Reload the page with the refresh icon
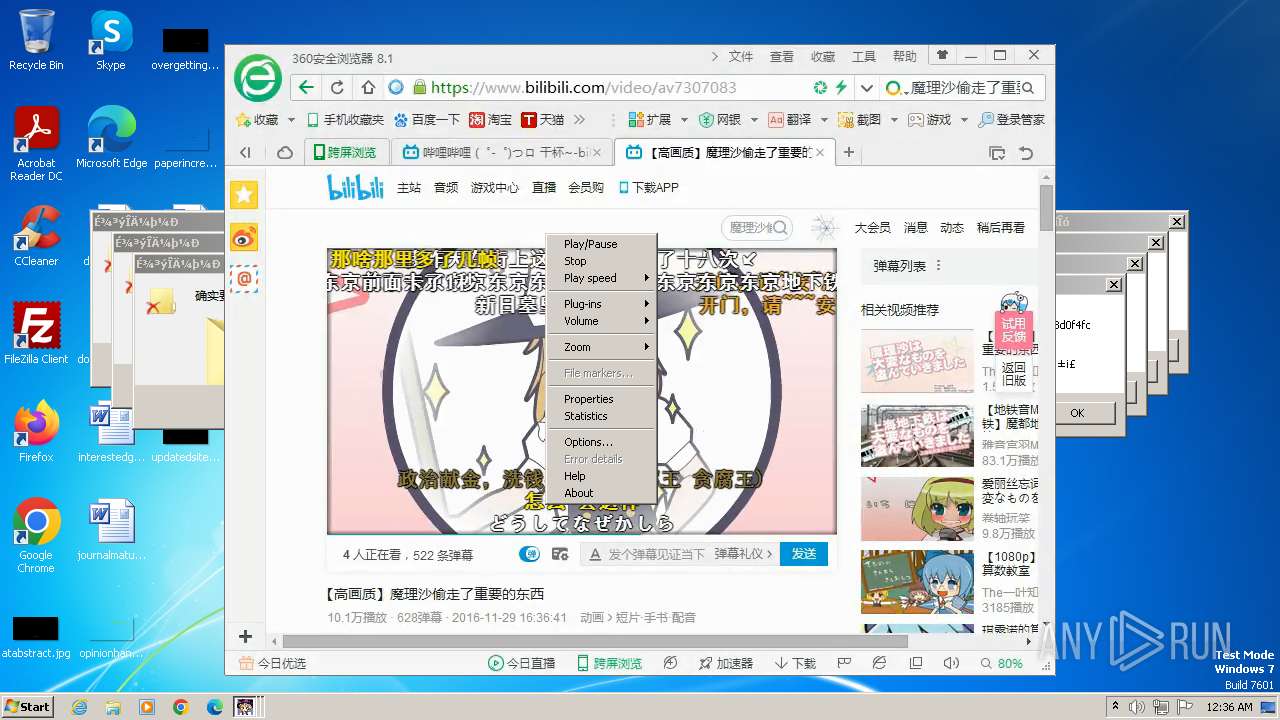The height and width of the screenshot is (720, 1280). (337, 87)
